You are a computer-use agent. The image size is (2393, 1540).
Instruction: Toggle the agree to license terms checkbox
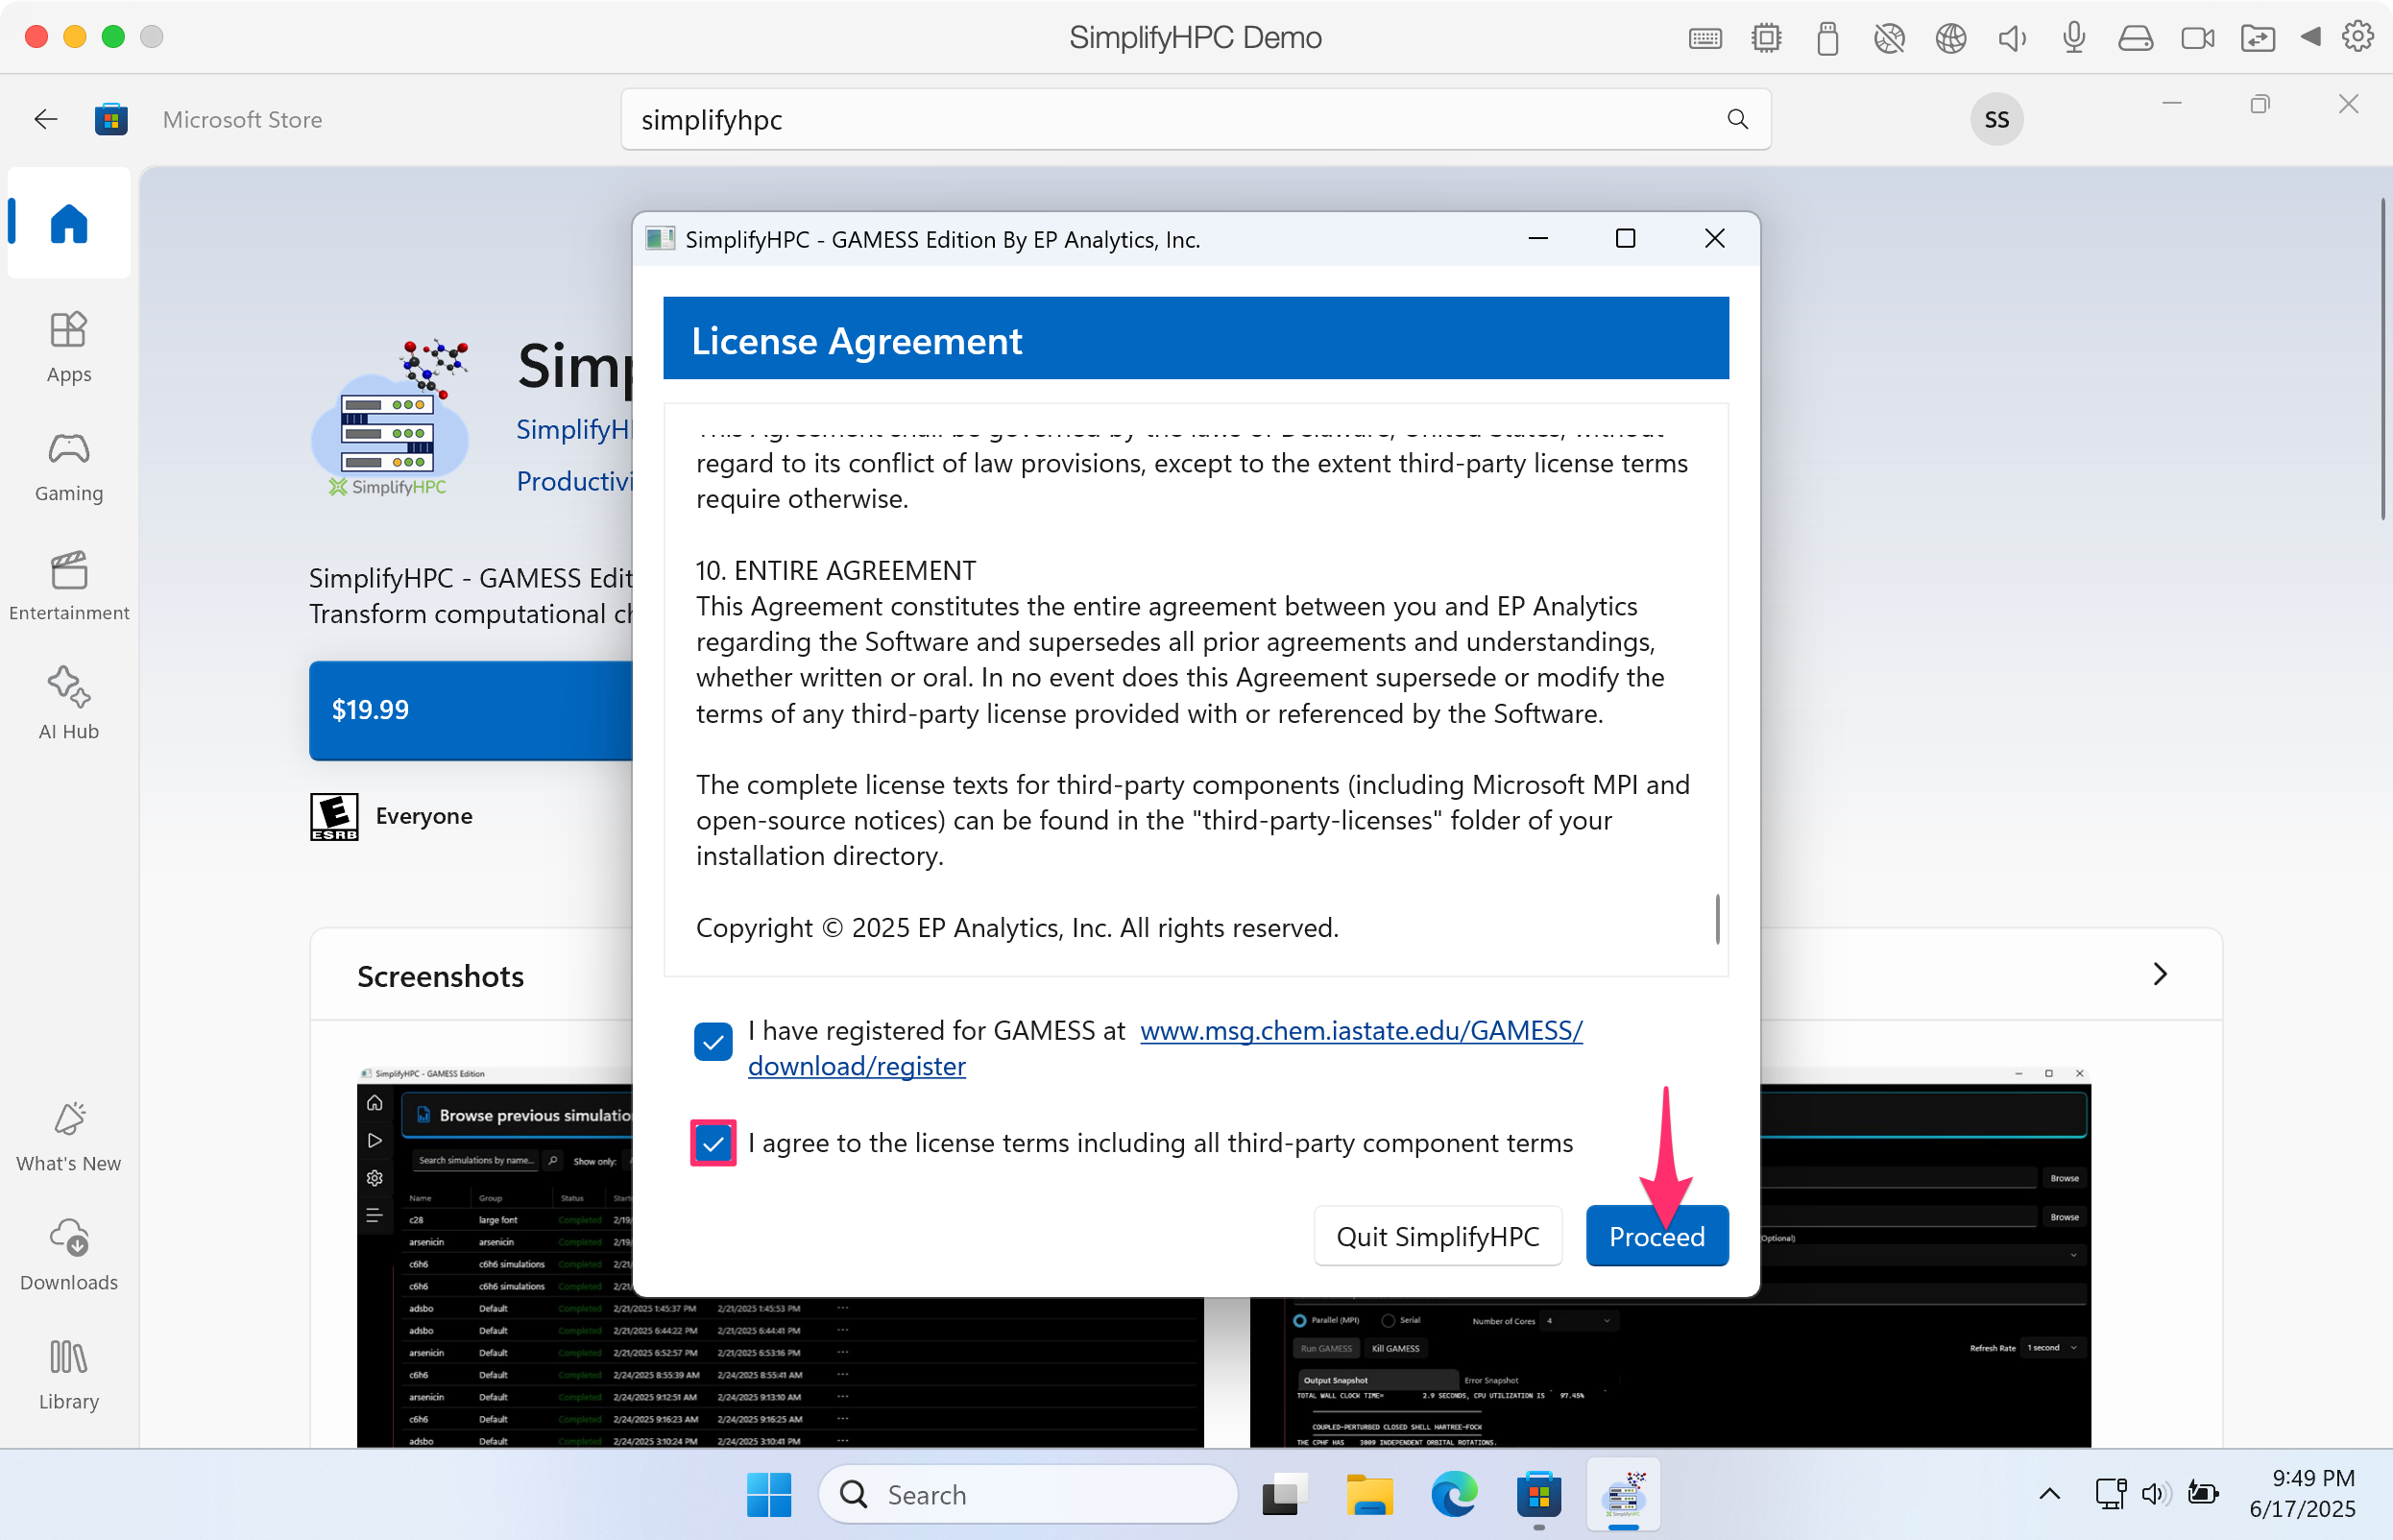click(x=713, y=1143)
